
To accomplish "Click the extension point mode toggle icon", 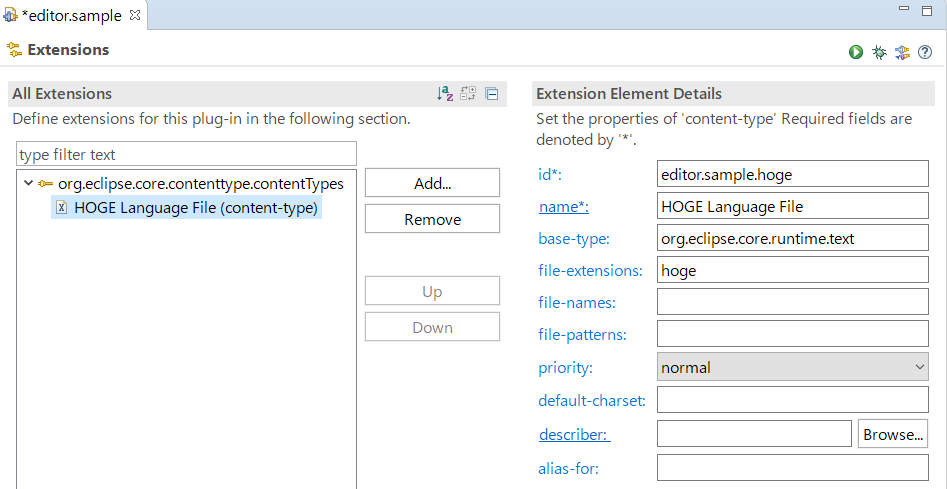I will tap(468, 94).
